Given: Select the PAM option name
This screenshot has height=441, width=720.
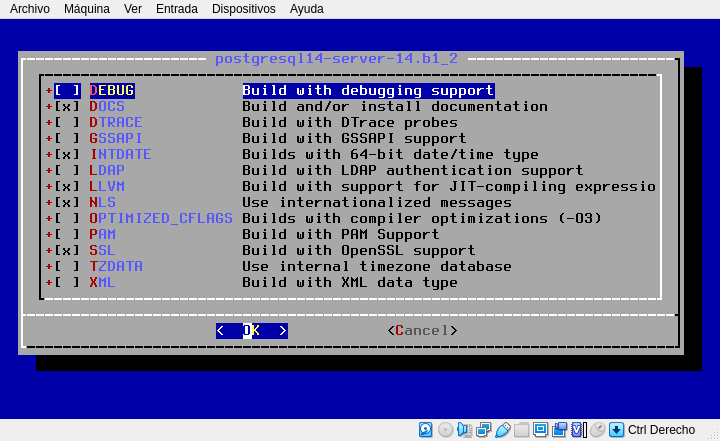Looking at the screenshot, I should 102,234.
